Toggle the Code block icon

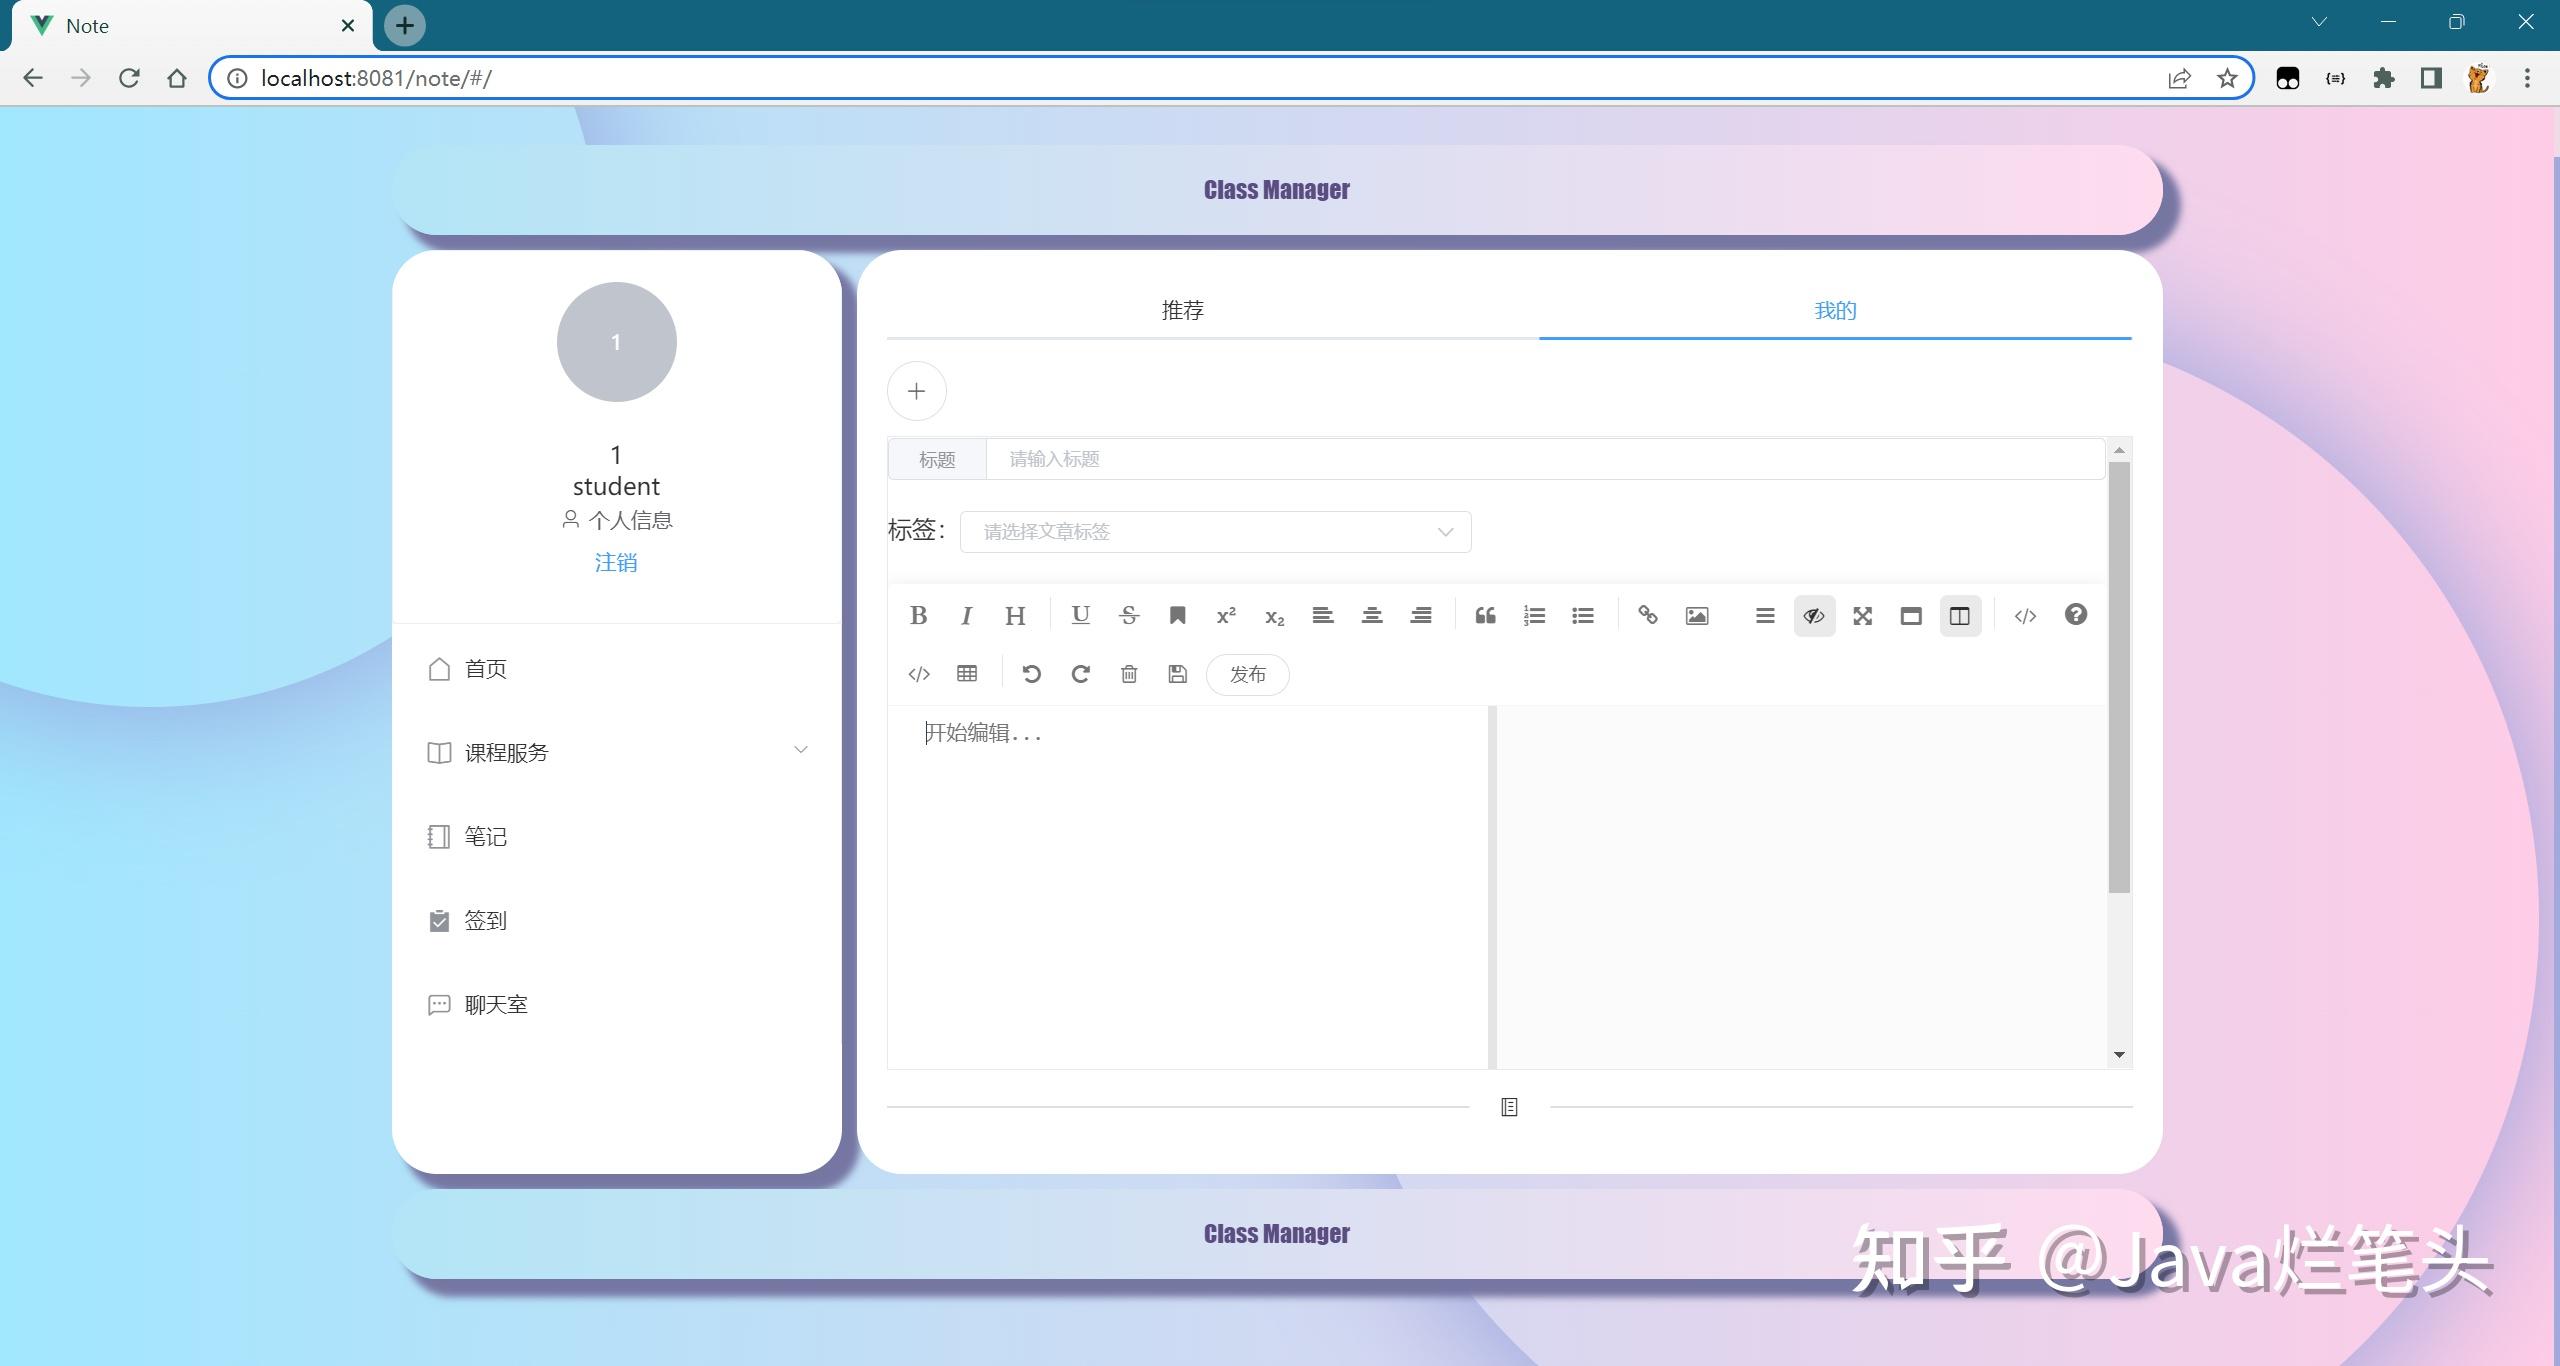click(x=916, y=674)
